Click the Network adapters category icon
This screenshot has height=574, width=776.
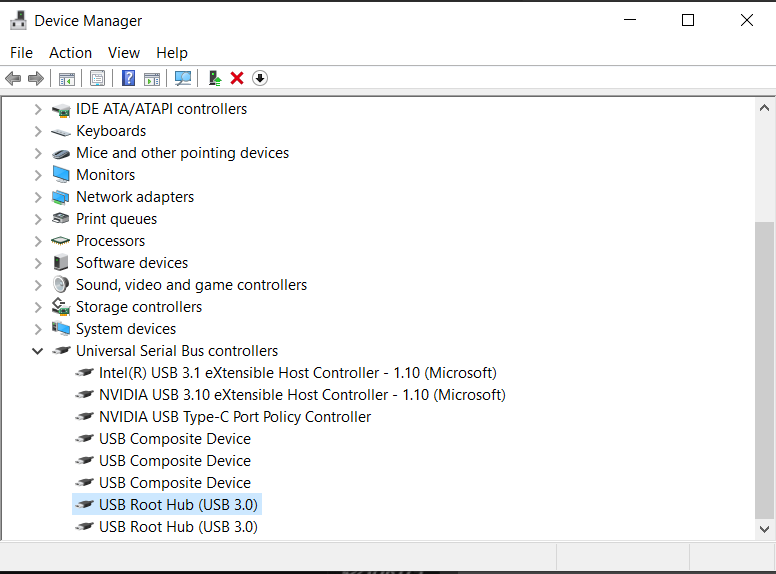coord(61,197)
